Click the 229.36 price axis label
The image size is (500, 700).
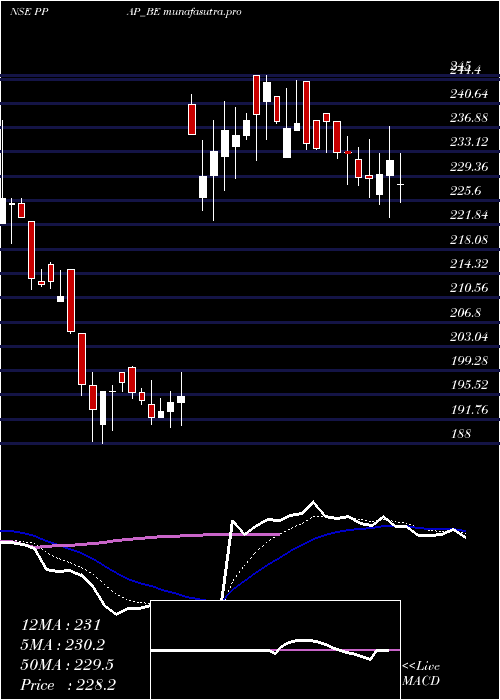pyautogui.click(x=468, y=167)
